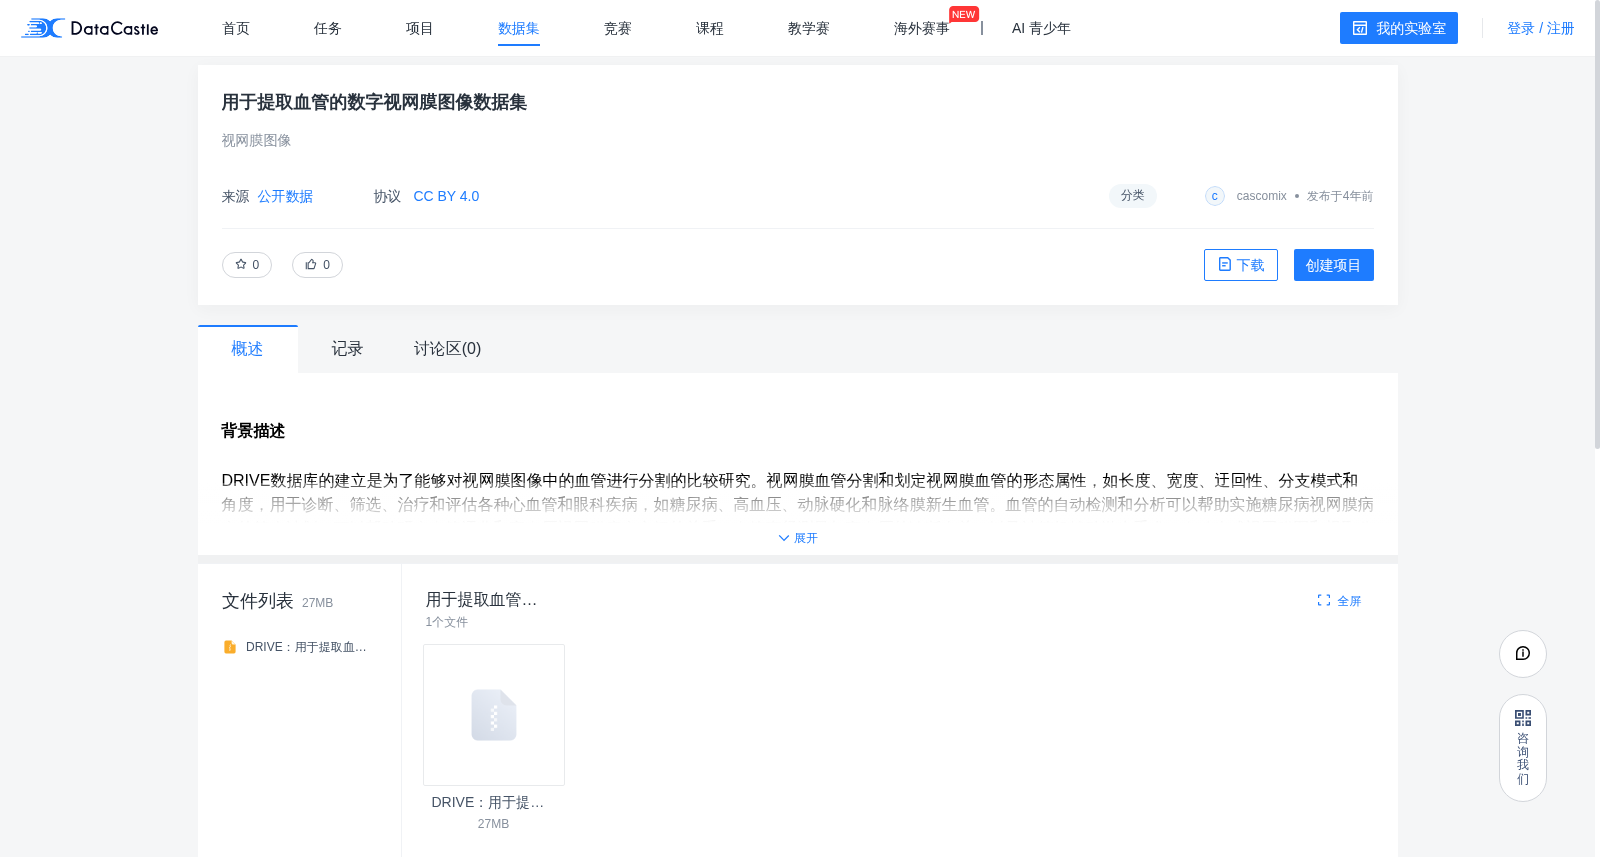The height and width of the screenshot is (857, 1600).
Task: Click the NEW badge on 海外赛事
Action: (964, 14)
